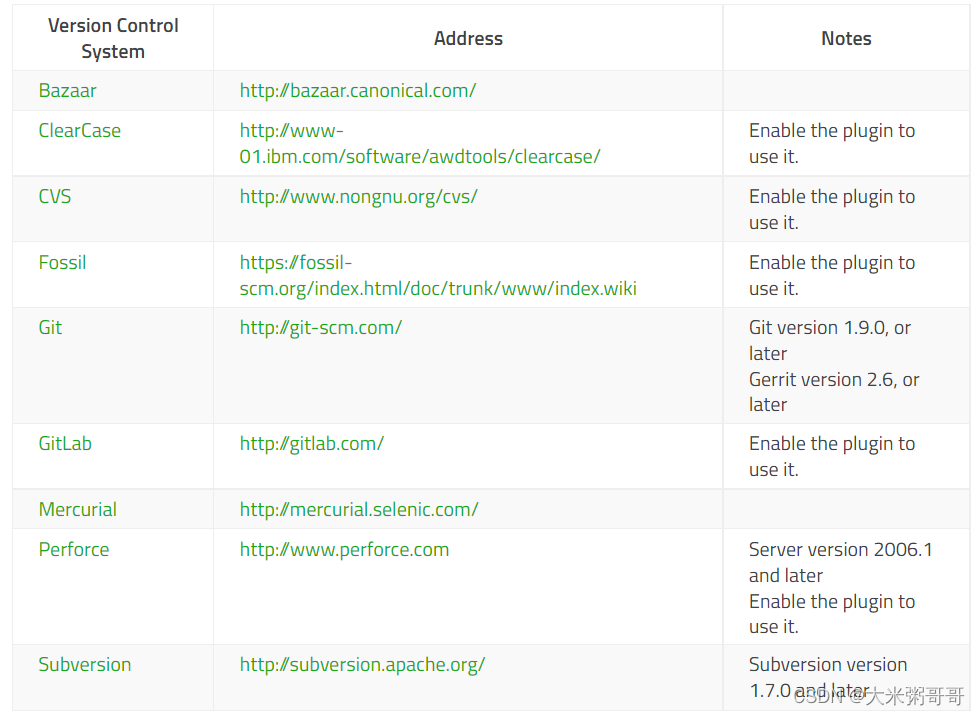The height and width of the screenshot is (715, 980).
Task: Click the Address column header
Action: (x=468, y=39)
